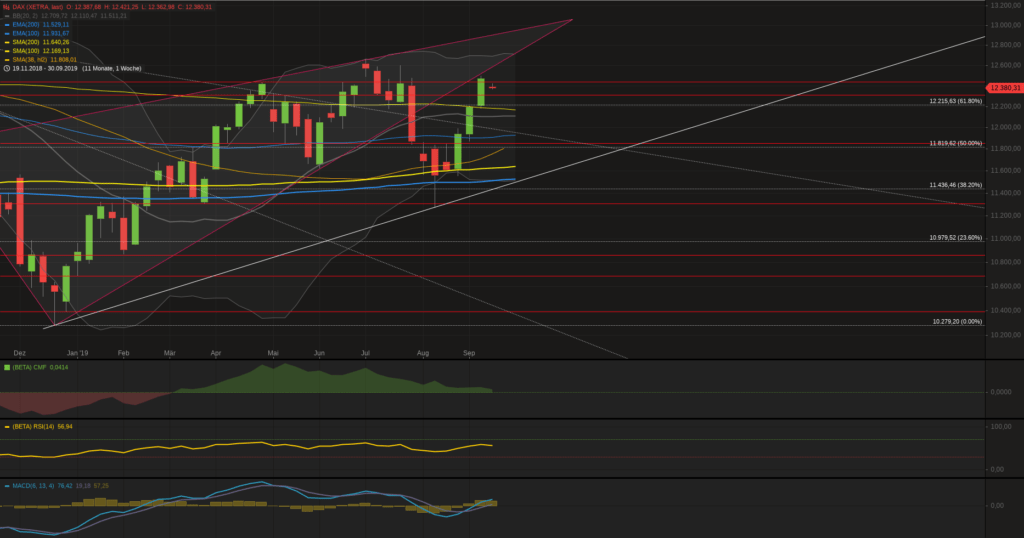Click the yellow RSI(14) line marker
Screen dimensions: 1024x538
[6, 427]
